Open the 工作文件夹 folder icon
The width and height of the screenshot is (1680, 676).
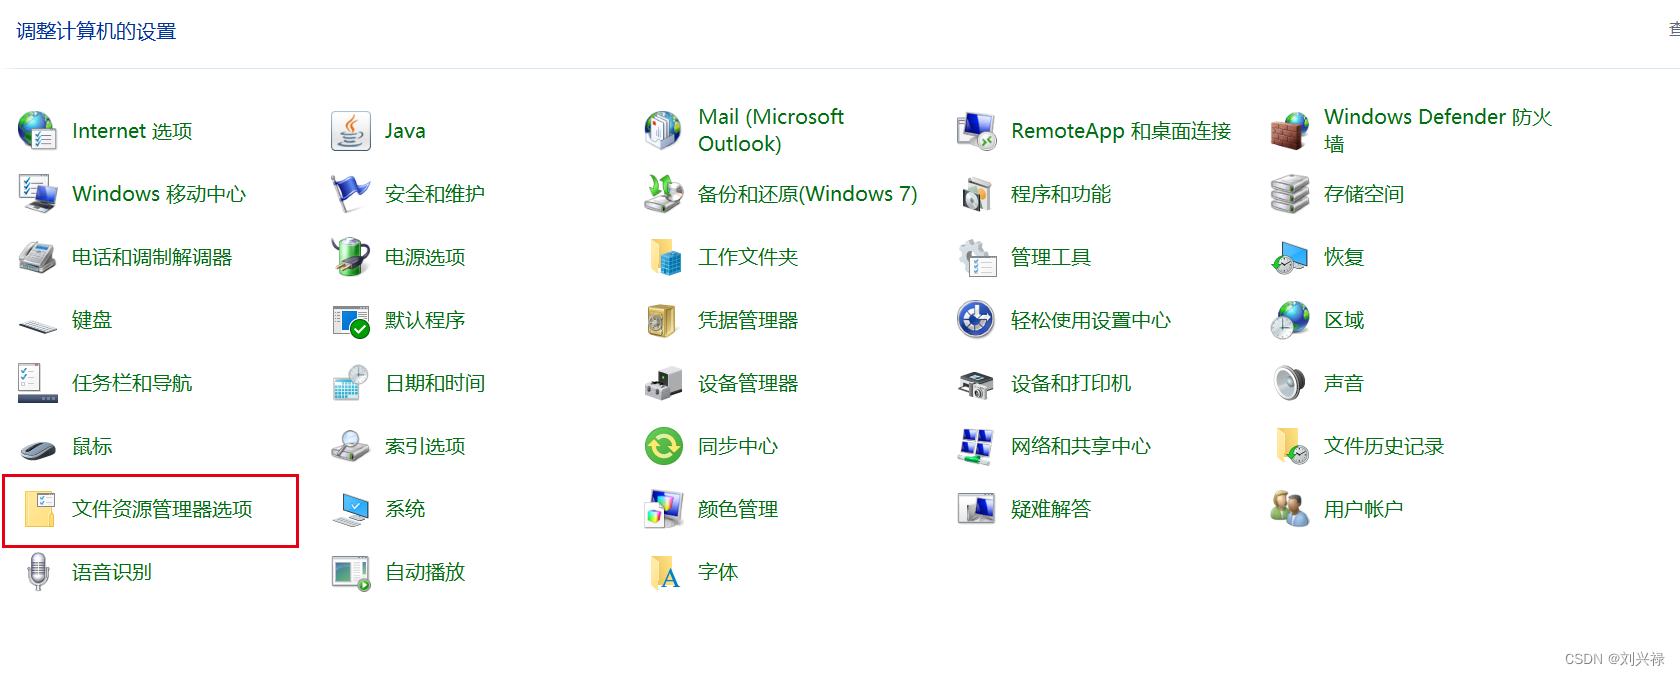[664, 257]
